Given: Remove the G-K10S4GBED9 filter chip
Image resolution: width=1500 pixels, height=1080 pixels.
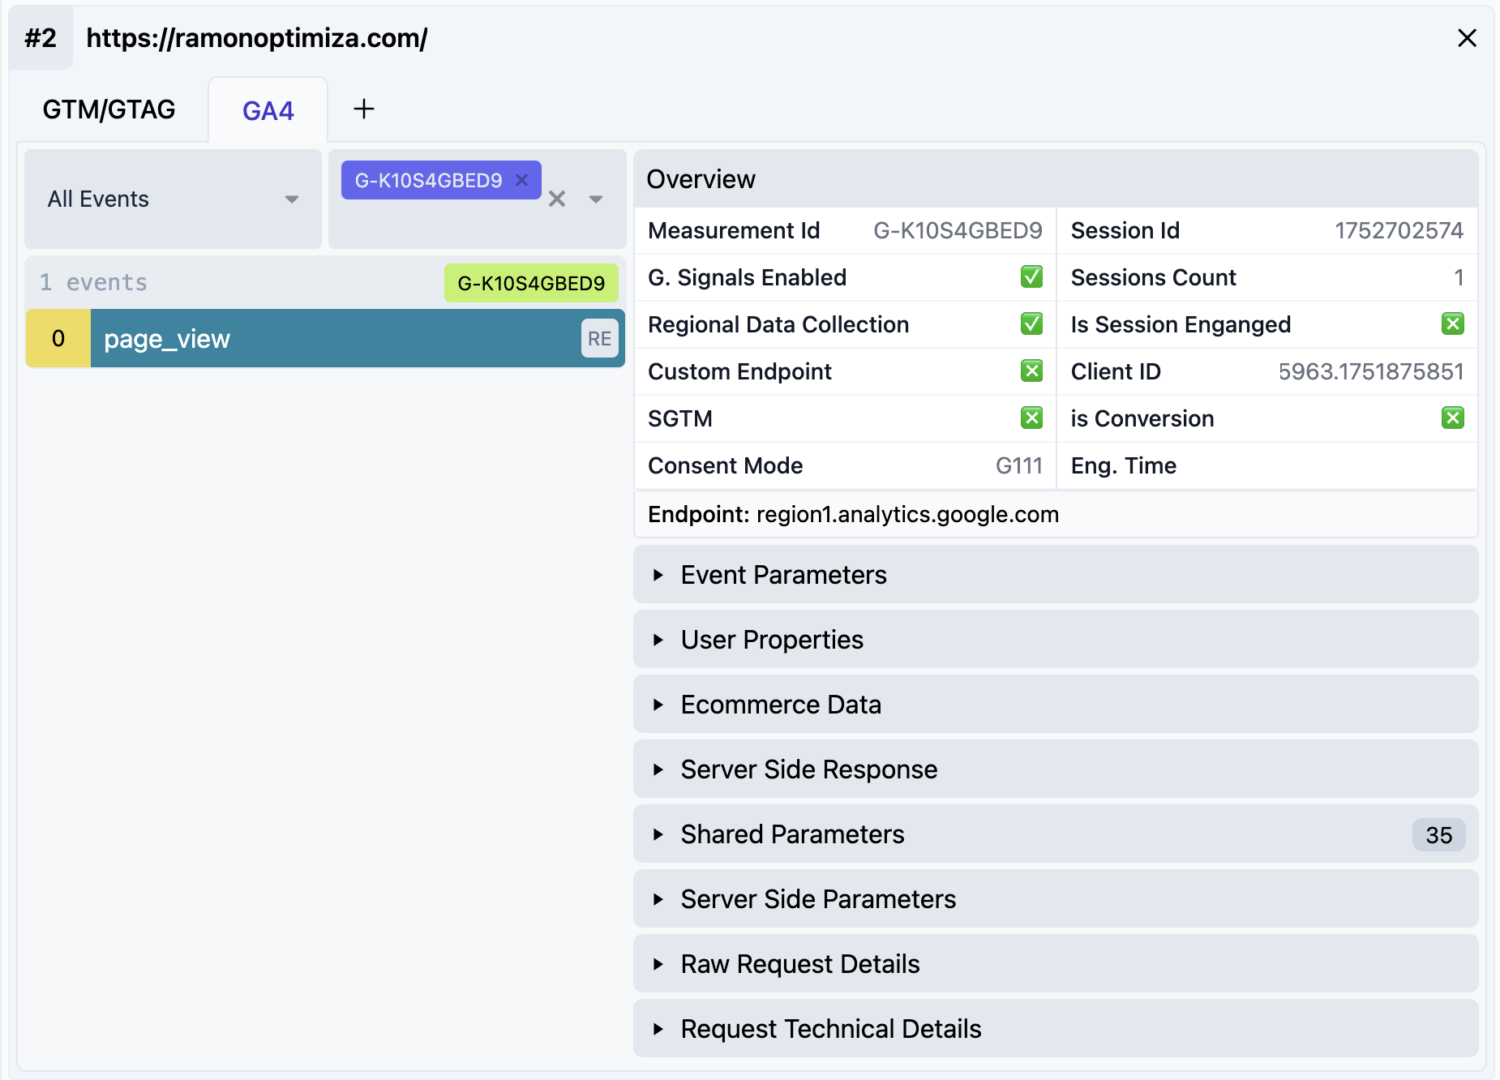Looking at the screenshot, I should (521, 180).
